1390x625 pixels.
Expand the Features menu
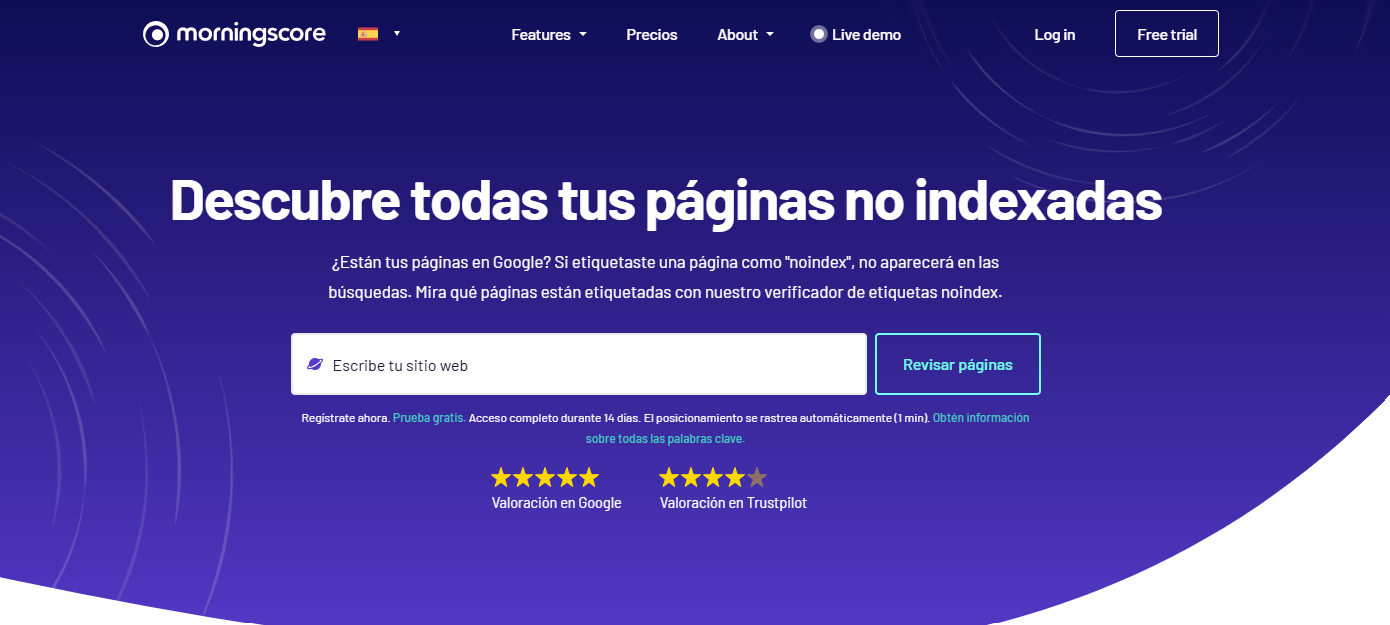pyautogui.click(x=548, y=35)
